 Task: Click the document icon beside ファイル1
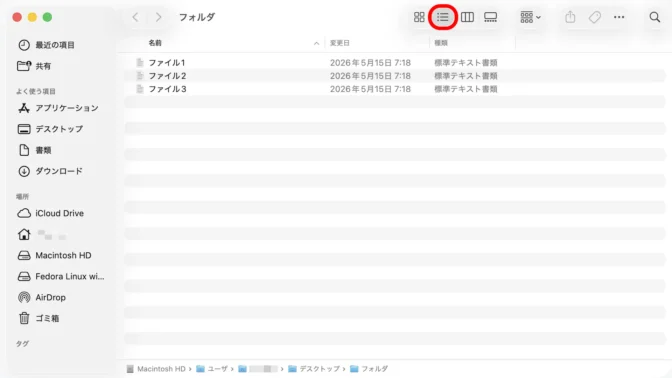point(140,63)
